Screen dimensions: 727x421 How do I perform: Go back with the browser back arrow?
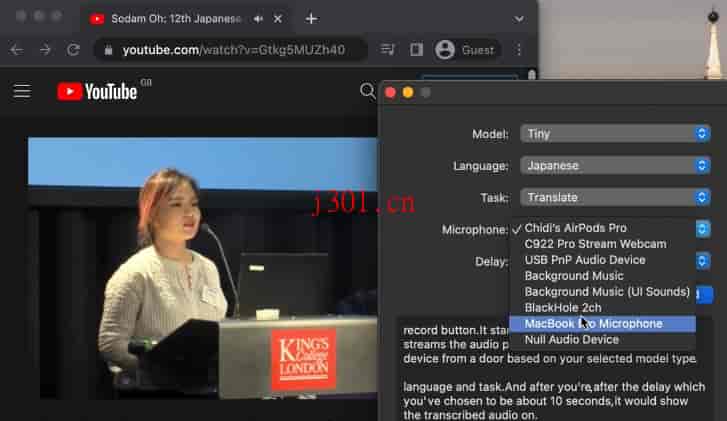(17, 50)
